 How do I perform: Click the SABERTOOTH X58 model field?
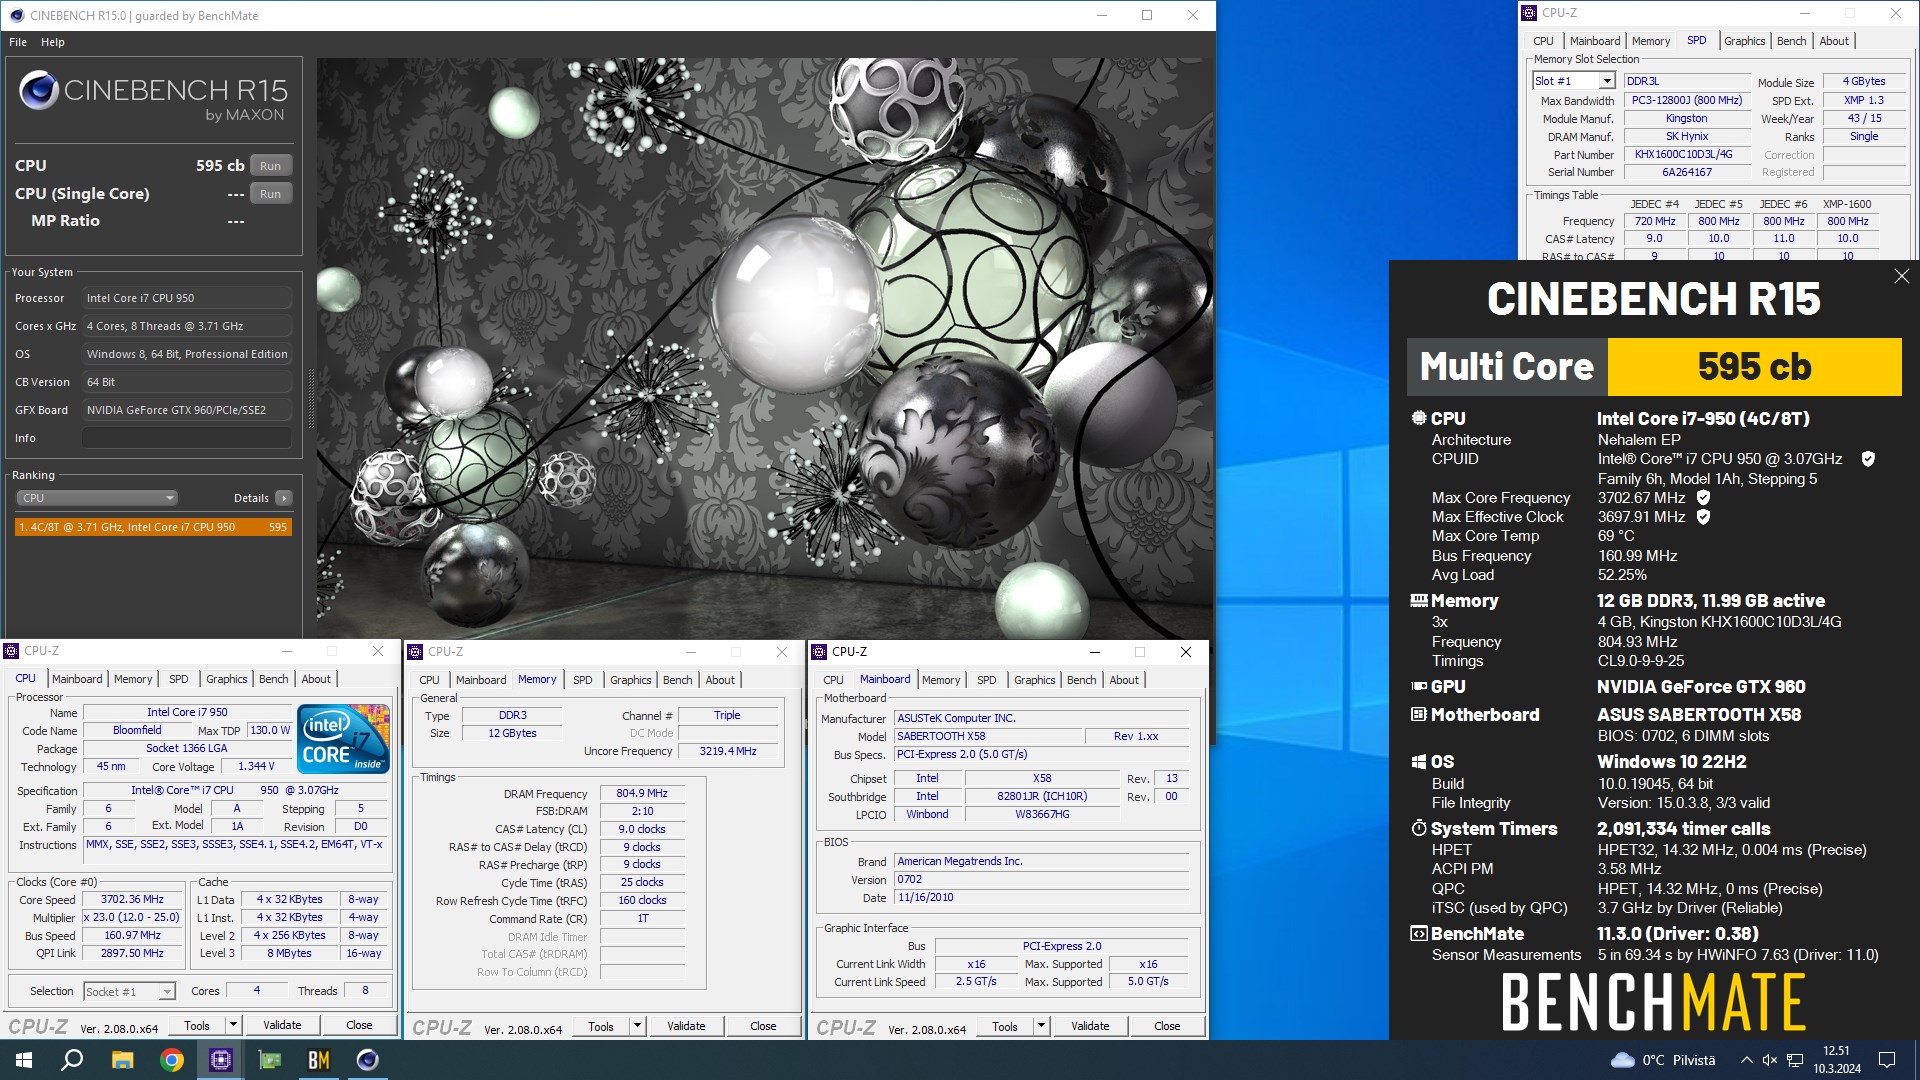tap(987, 736)
